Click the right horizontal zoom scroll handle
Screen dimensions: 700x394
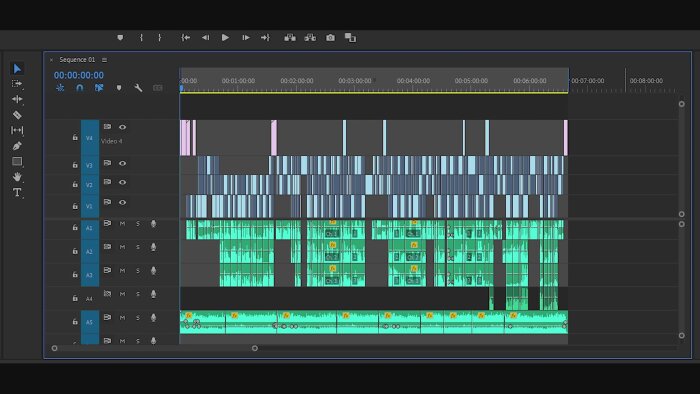[254, 348]
